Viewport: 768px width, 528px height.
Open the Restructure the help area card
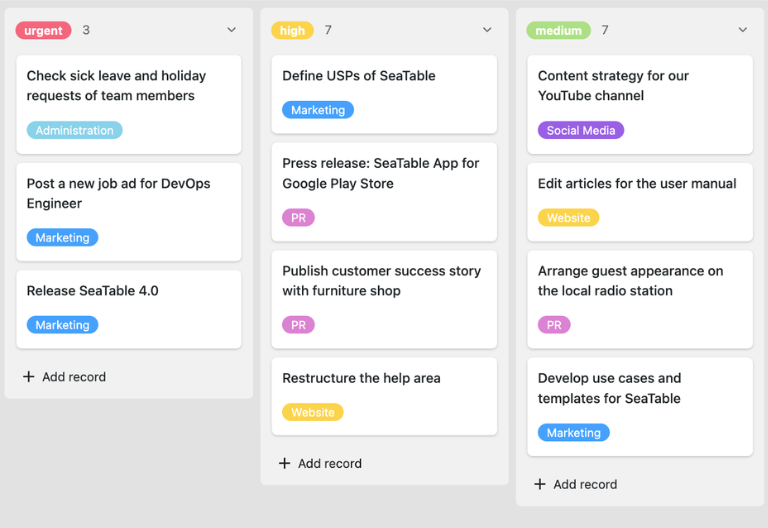tap(384, 396)
